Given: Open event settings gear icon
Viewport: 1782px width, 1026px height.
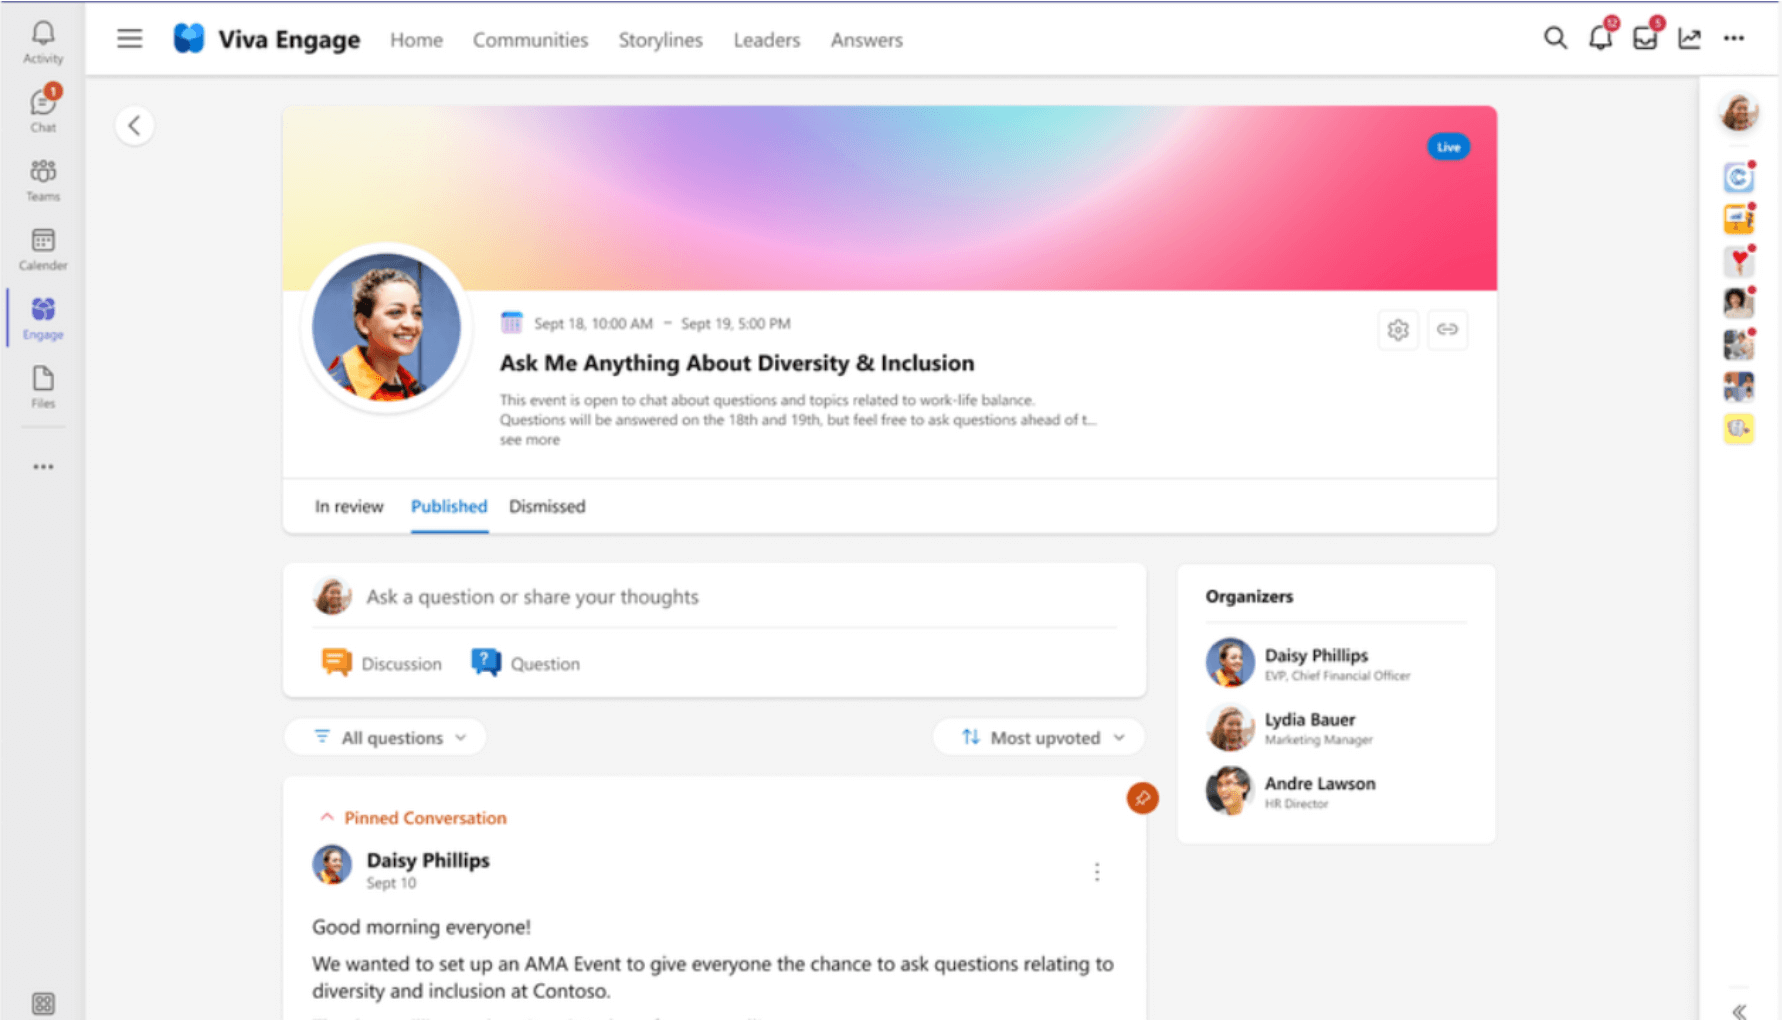Looking at the screenshot, I should tap(1398, 329).
